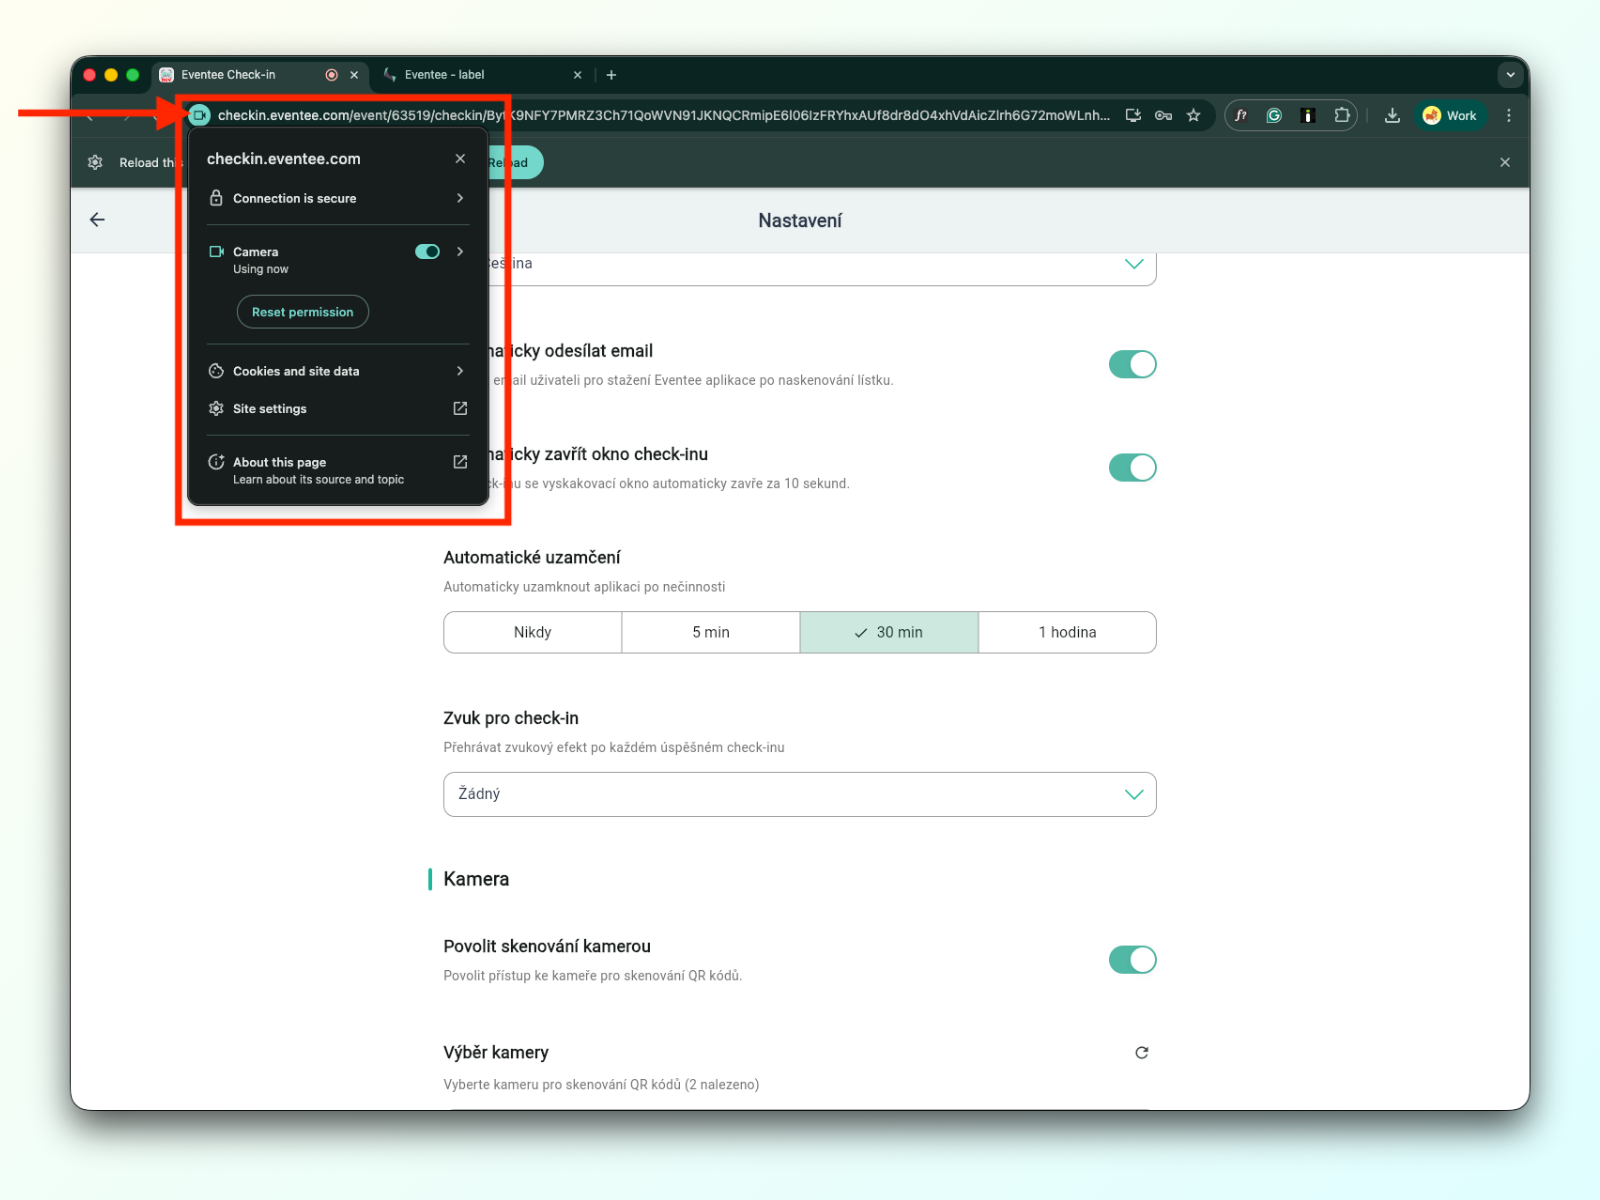Image resolution: width=1600 pixels, height=1200 pixels.
Task: Open the browser Downloads icon
Action: (x=1392, y=115)
